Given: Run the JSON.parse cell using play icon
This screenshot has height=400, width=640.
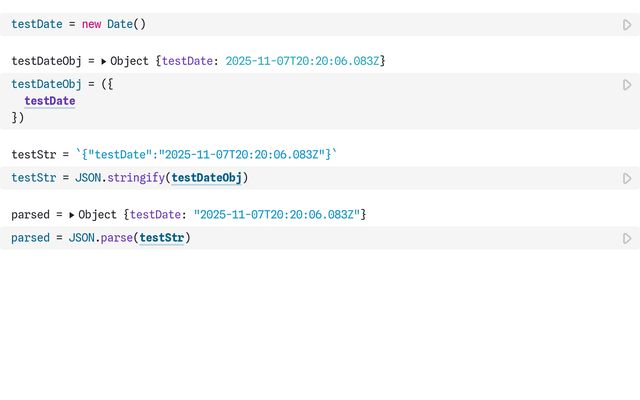Looking at the screenshot, I should coord(627,238).
